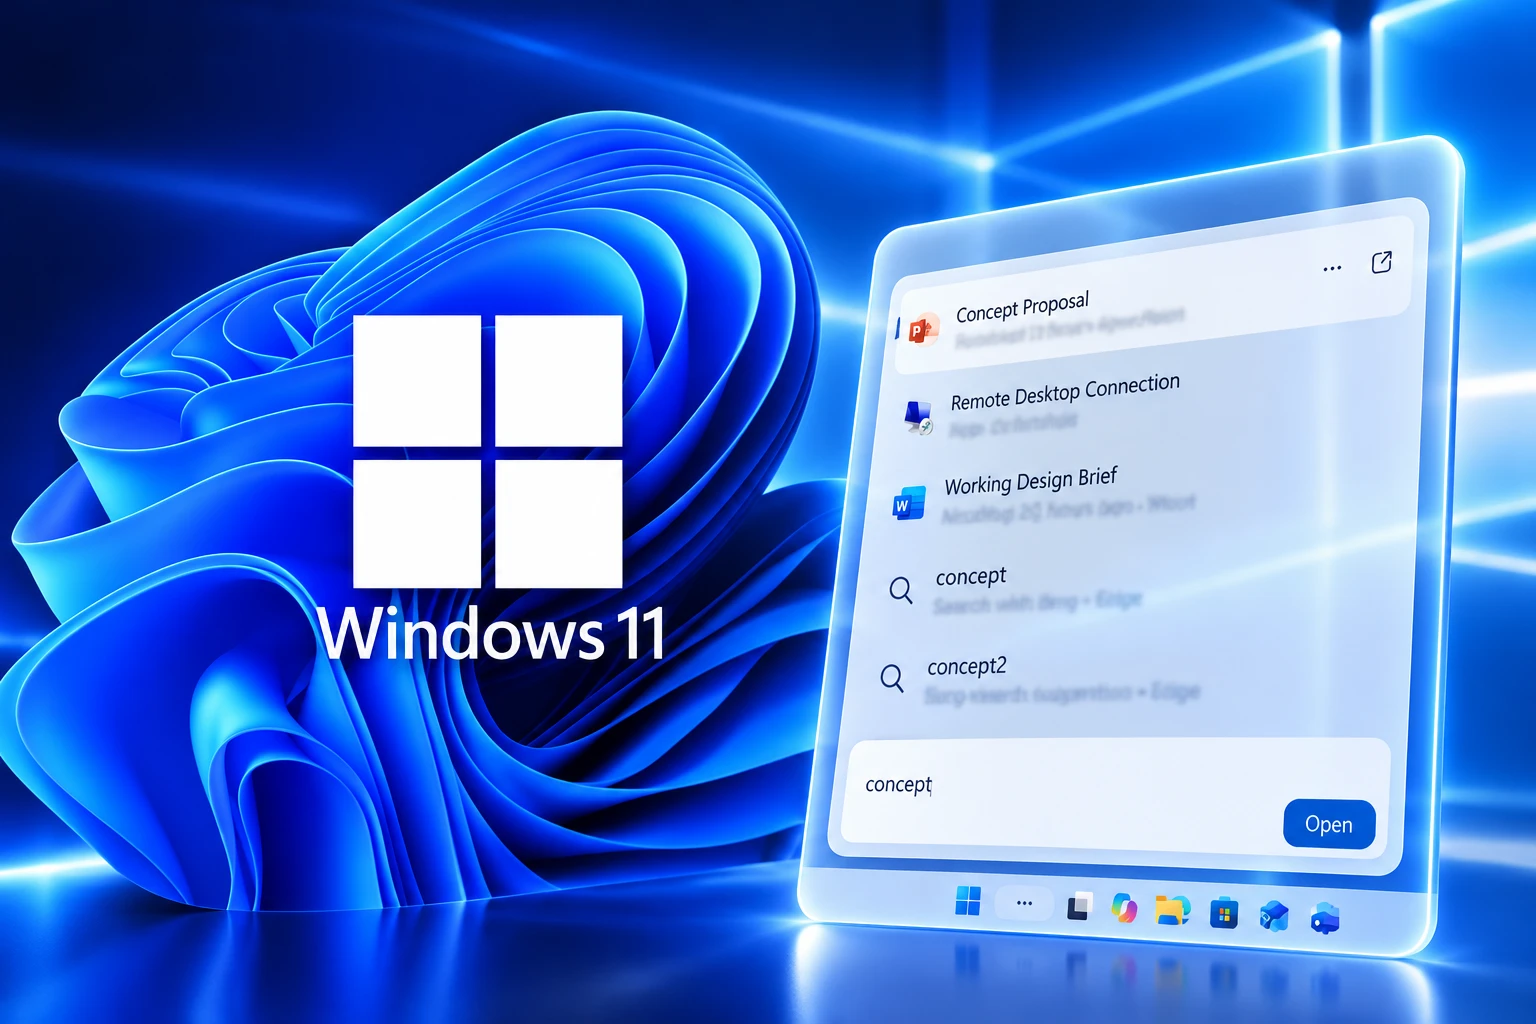Image resolution: width=1536 pixels, height=1024 pixels.
Task: Click the open-in-new-window icon
Action: pos(1381,263)
